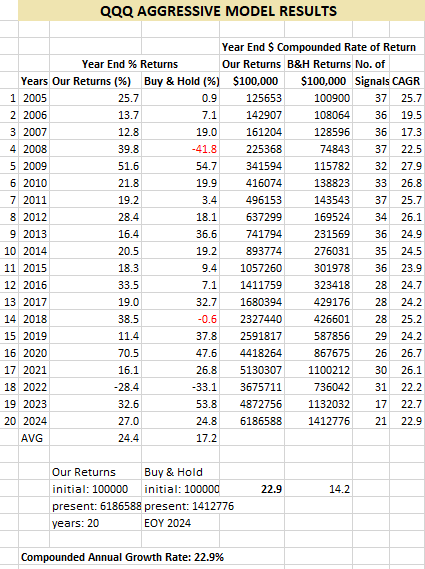This screenshot has height=569, width=425.
Task: Click the 893774 value for 2014
Action: [x=264, y=251]
